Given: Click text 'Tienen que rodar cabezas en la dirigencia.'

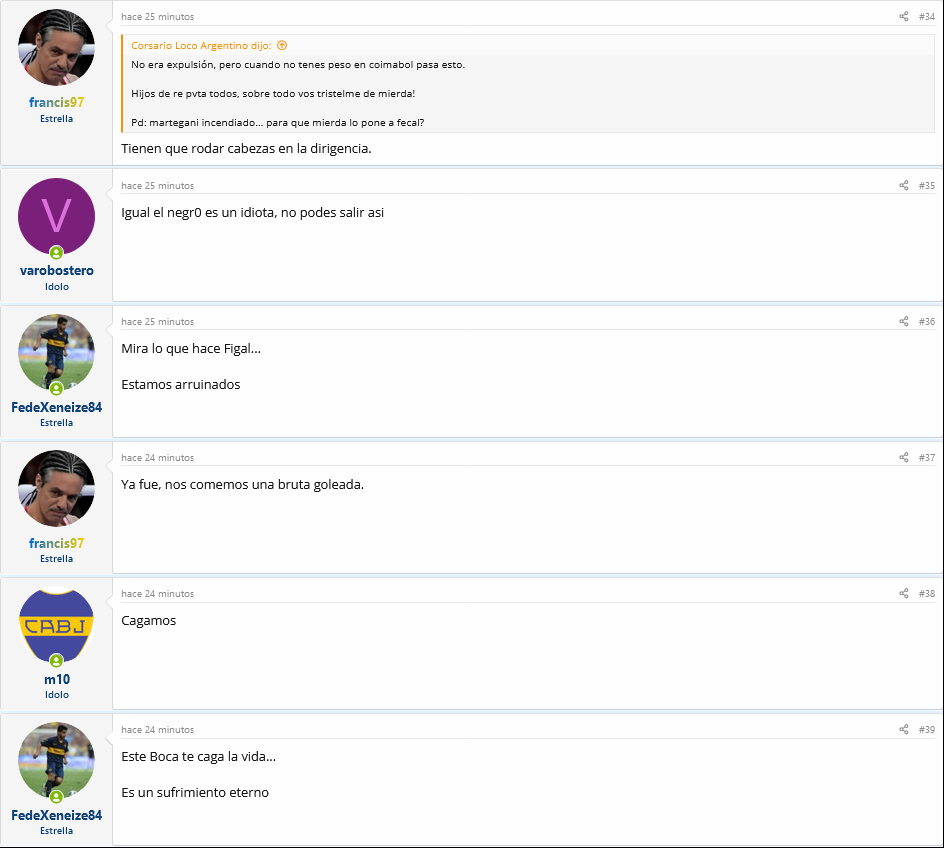Looking at the screenshot, I should pyautogui.click(x=246, y=149).
